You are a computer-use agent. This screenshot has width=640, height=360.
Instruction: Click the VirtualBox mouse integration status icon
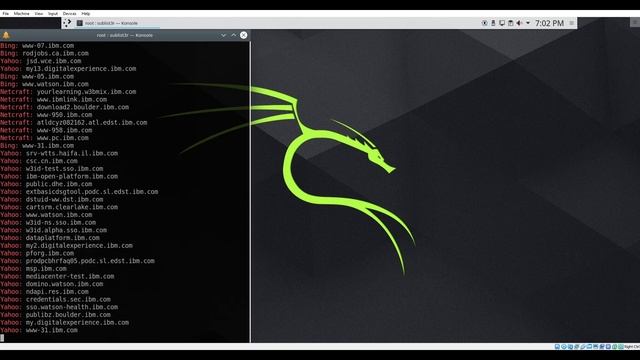tap(614, 347)
